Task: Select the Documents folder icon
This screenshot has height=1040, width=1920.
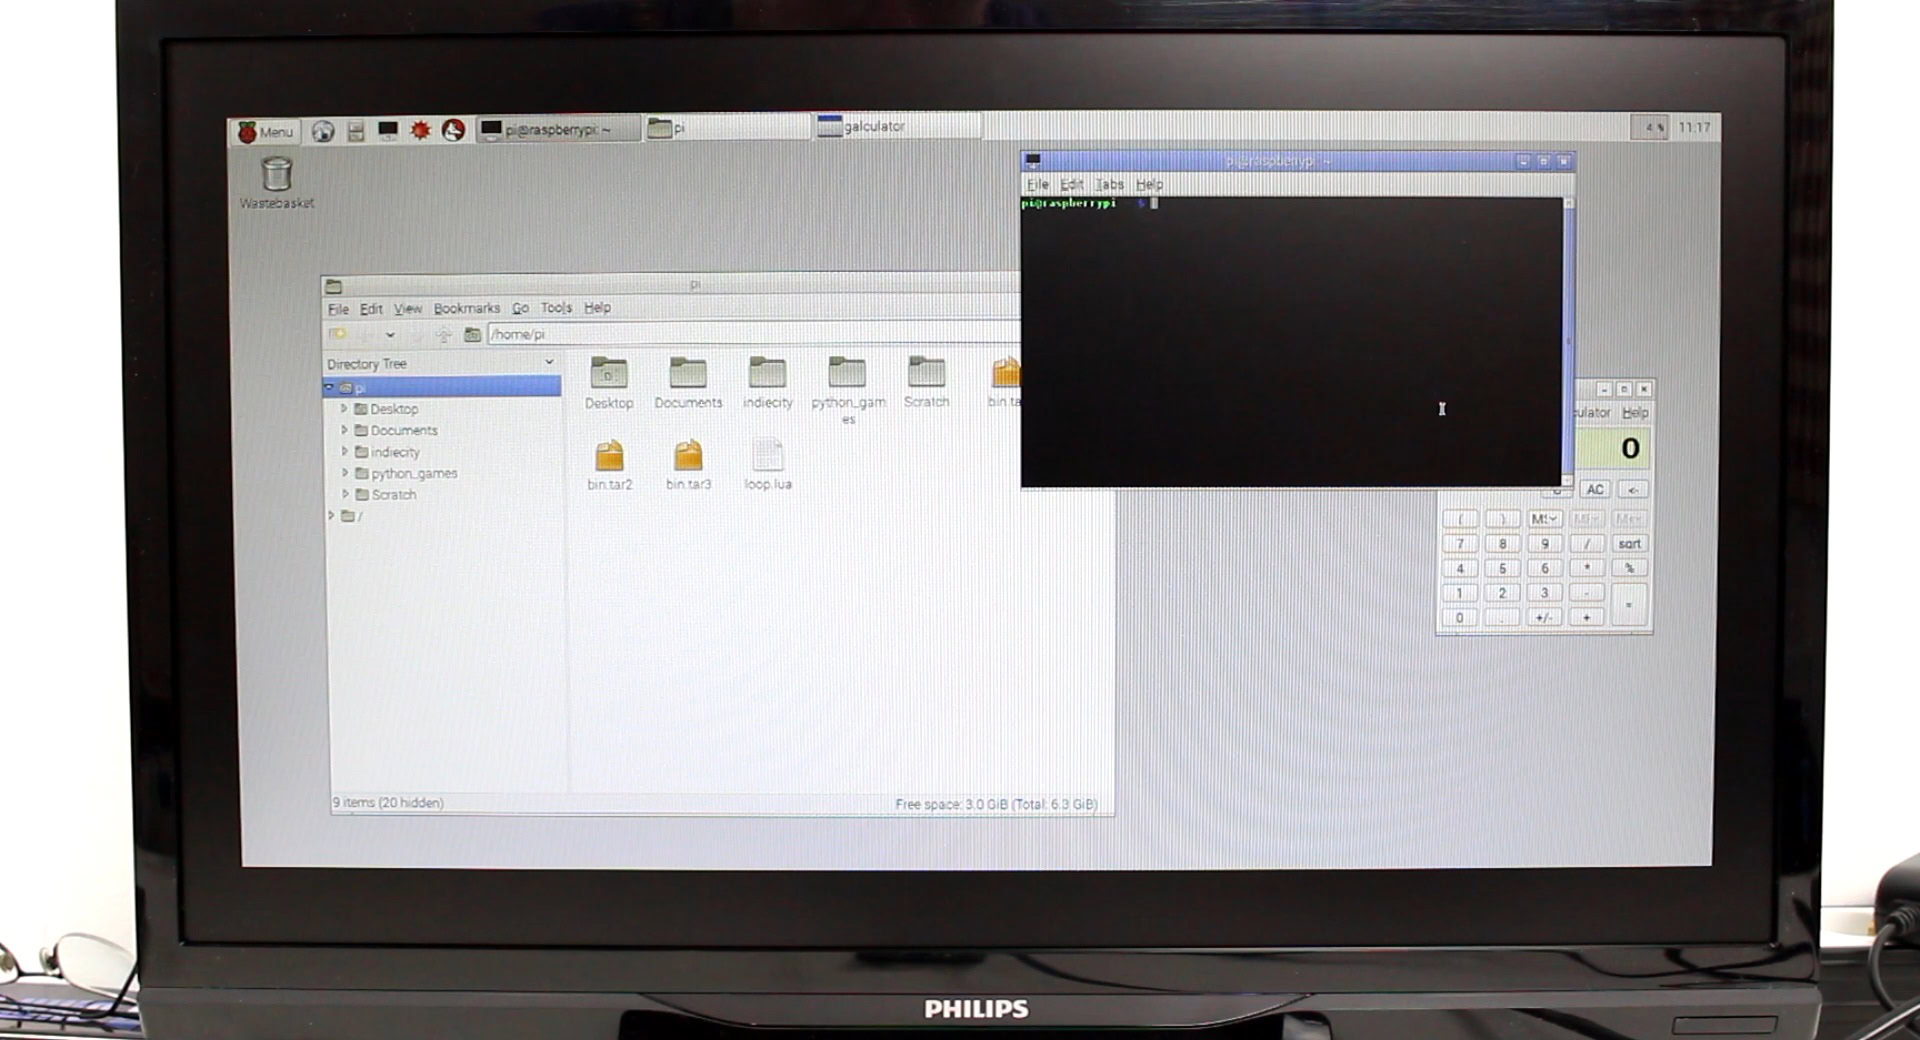Action: [x=688, y=383]
